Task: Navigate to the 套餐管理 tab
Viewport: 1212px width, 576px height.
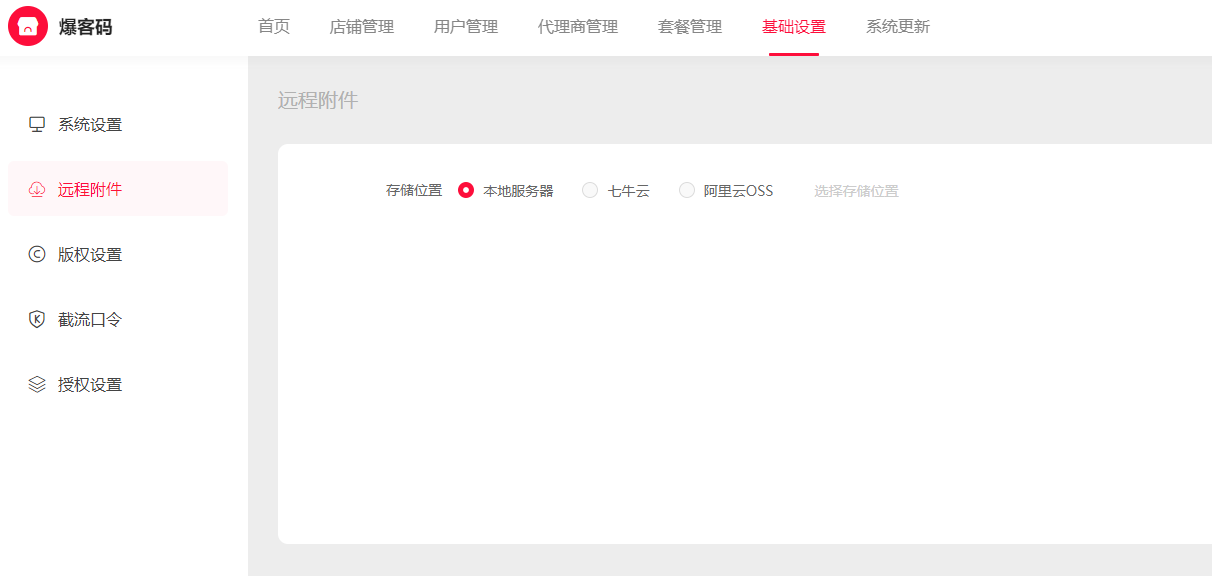Action: pyautogui.click(x=690, y=27)
